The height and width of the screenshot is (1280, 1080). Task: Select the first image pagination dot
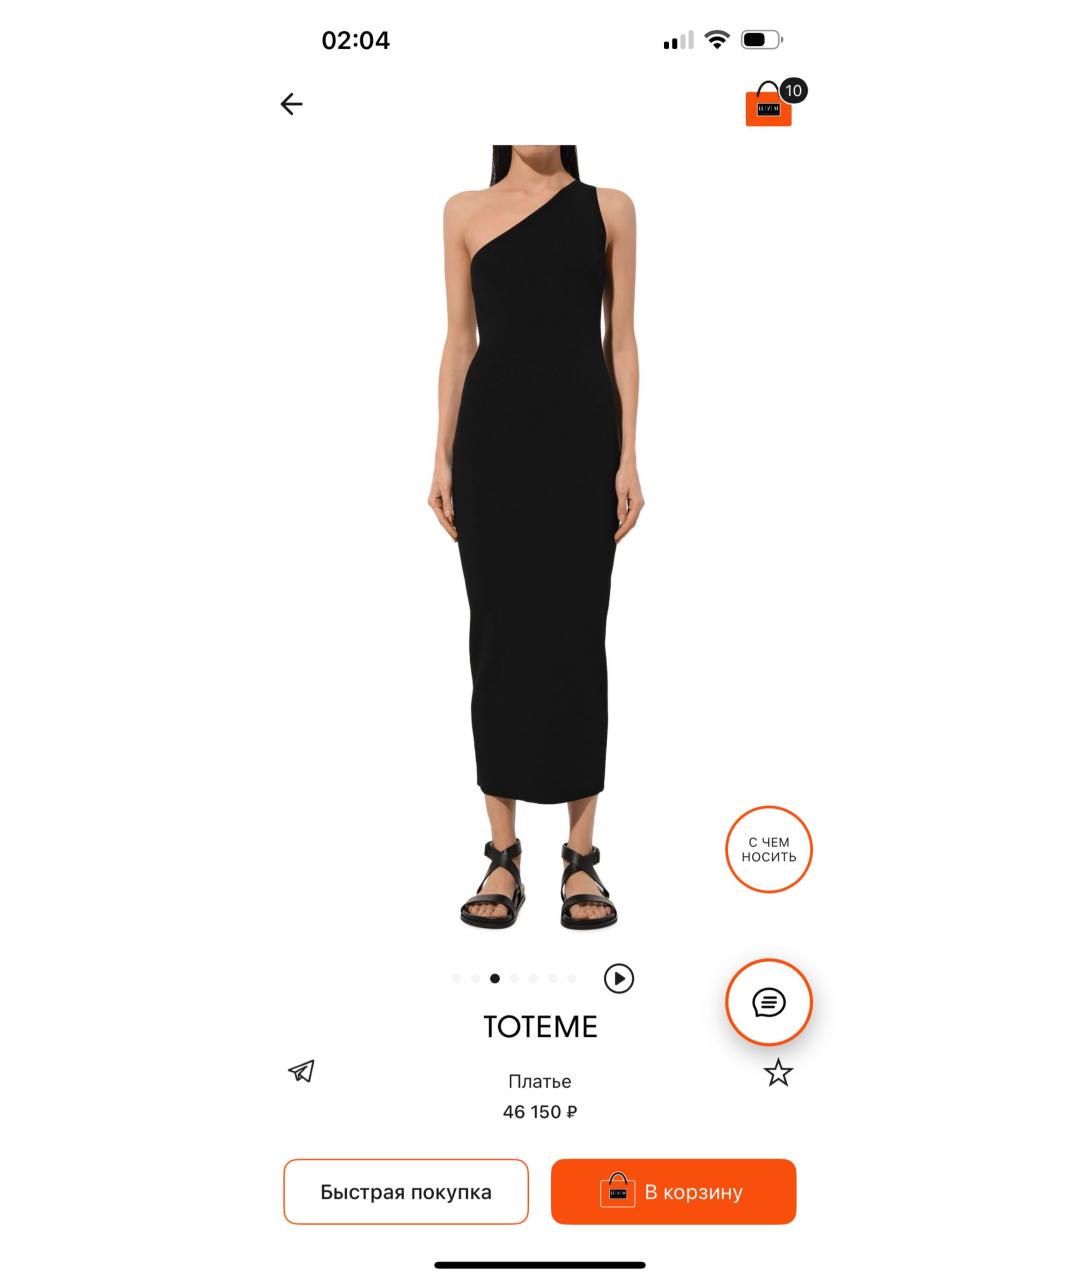pyautogui.click(x=456, y=979)
